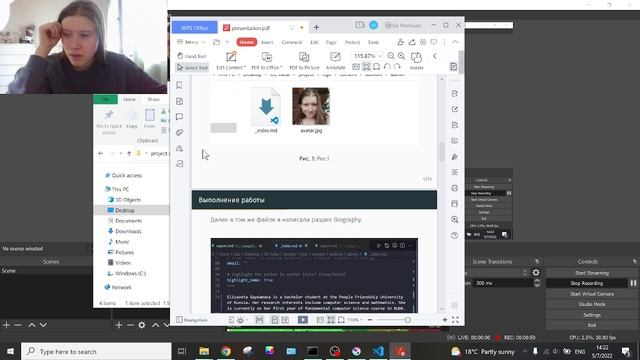This screenshot has height=360, width=640.
Task: Open the thumbnail panel in WPS sidebar
Action: [179, 101]
